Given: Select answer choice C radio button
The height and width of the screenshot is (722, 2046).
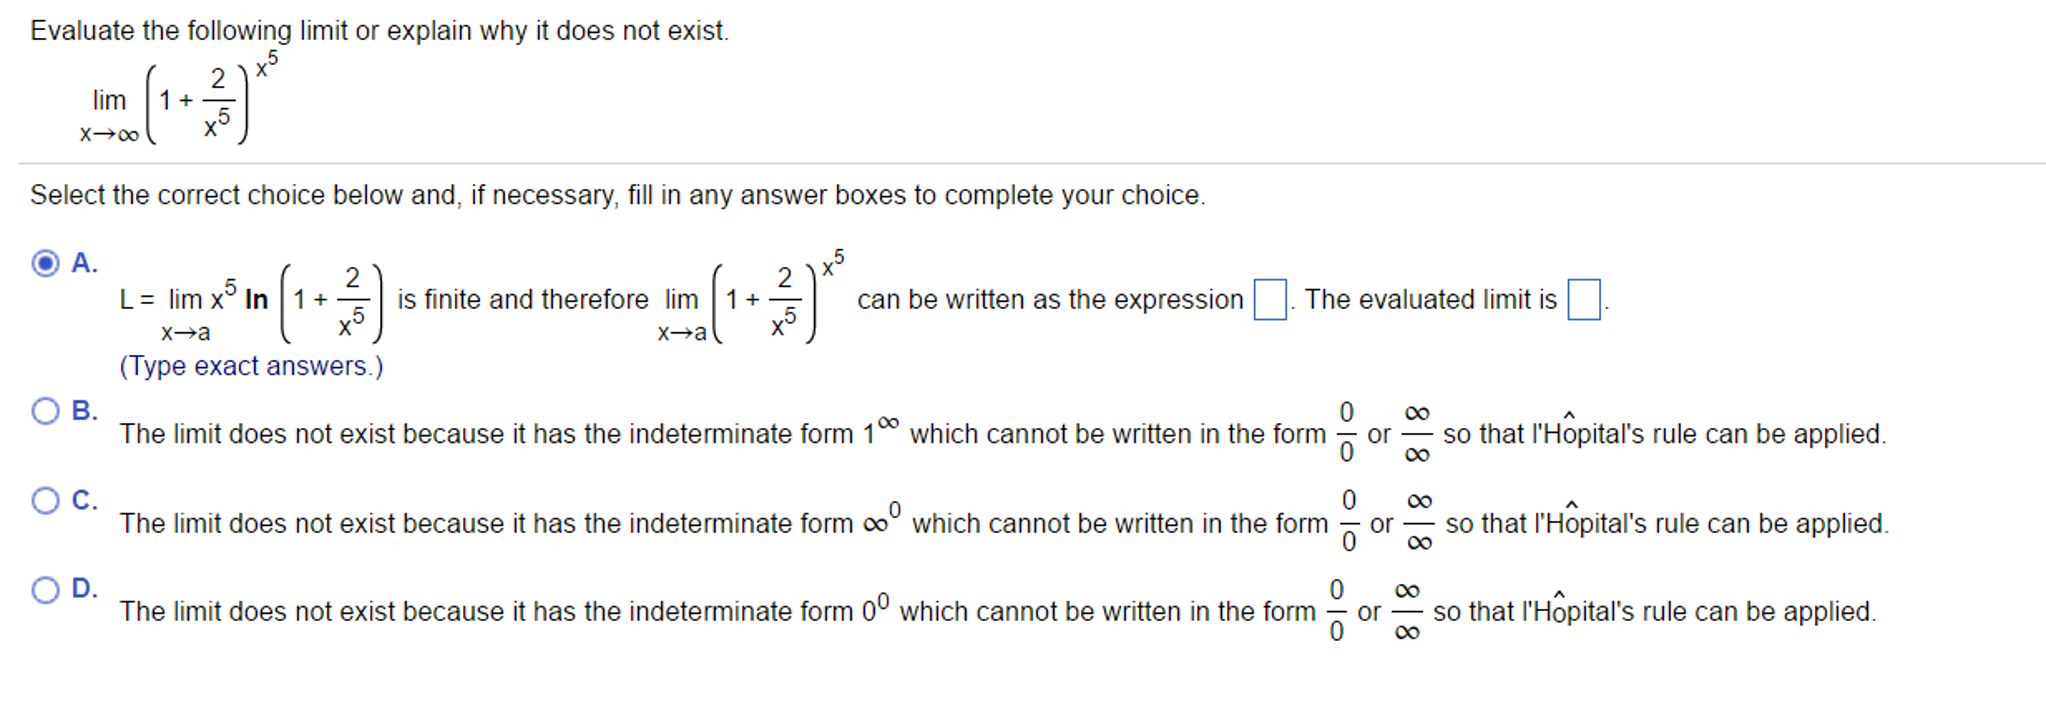Looking at the screenshot, I should pos(45,499).
